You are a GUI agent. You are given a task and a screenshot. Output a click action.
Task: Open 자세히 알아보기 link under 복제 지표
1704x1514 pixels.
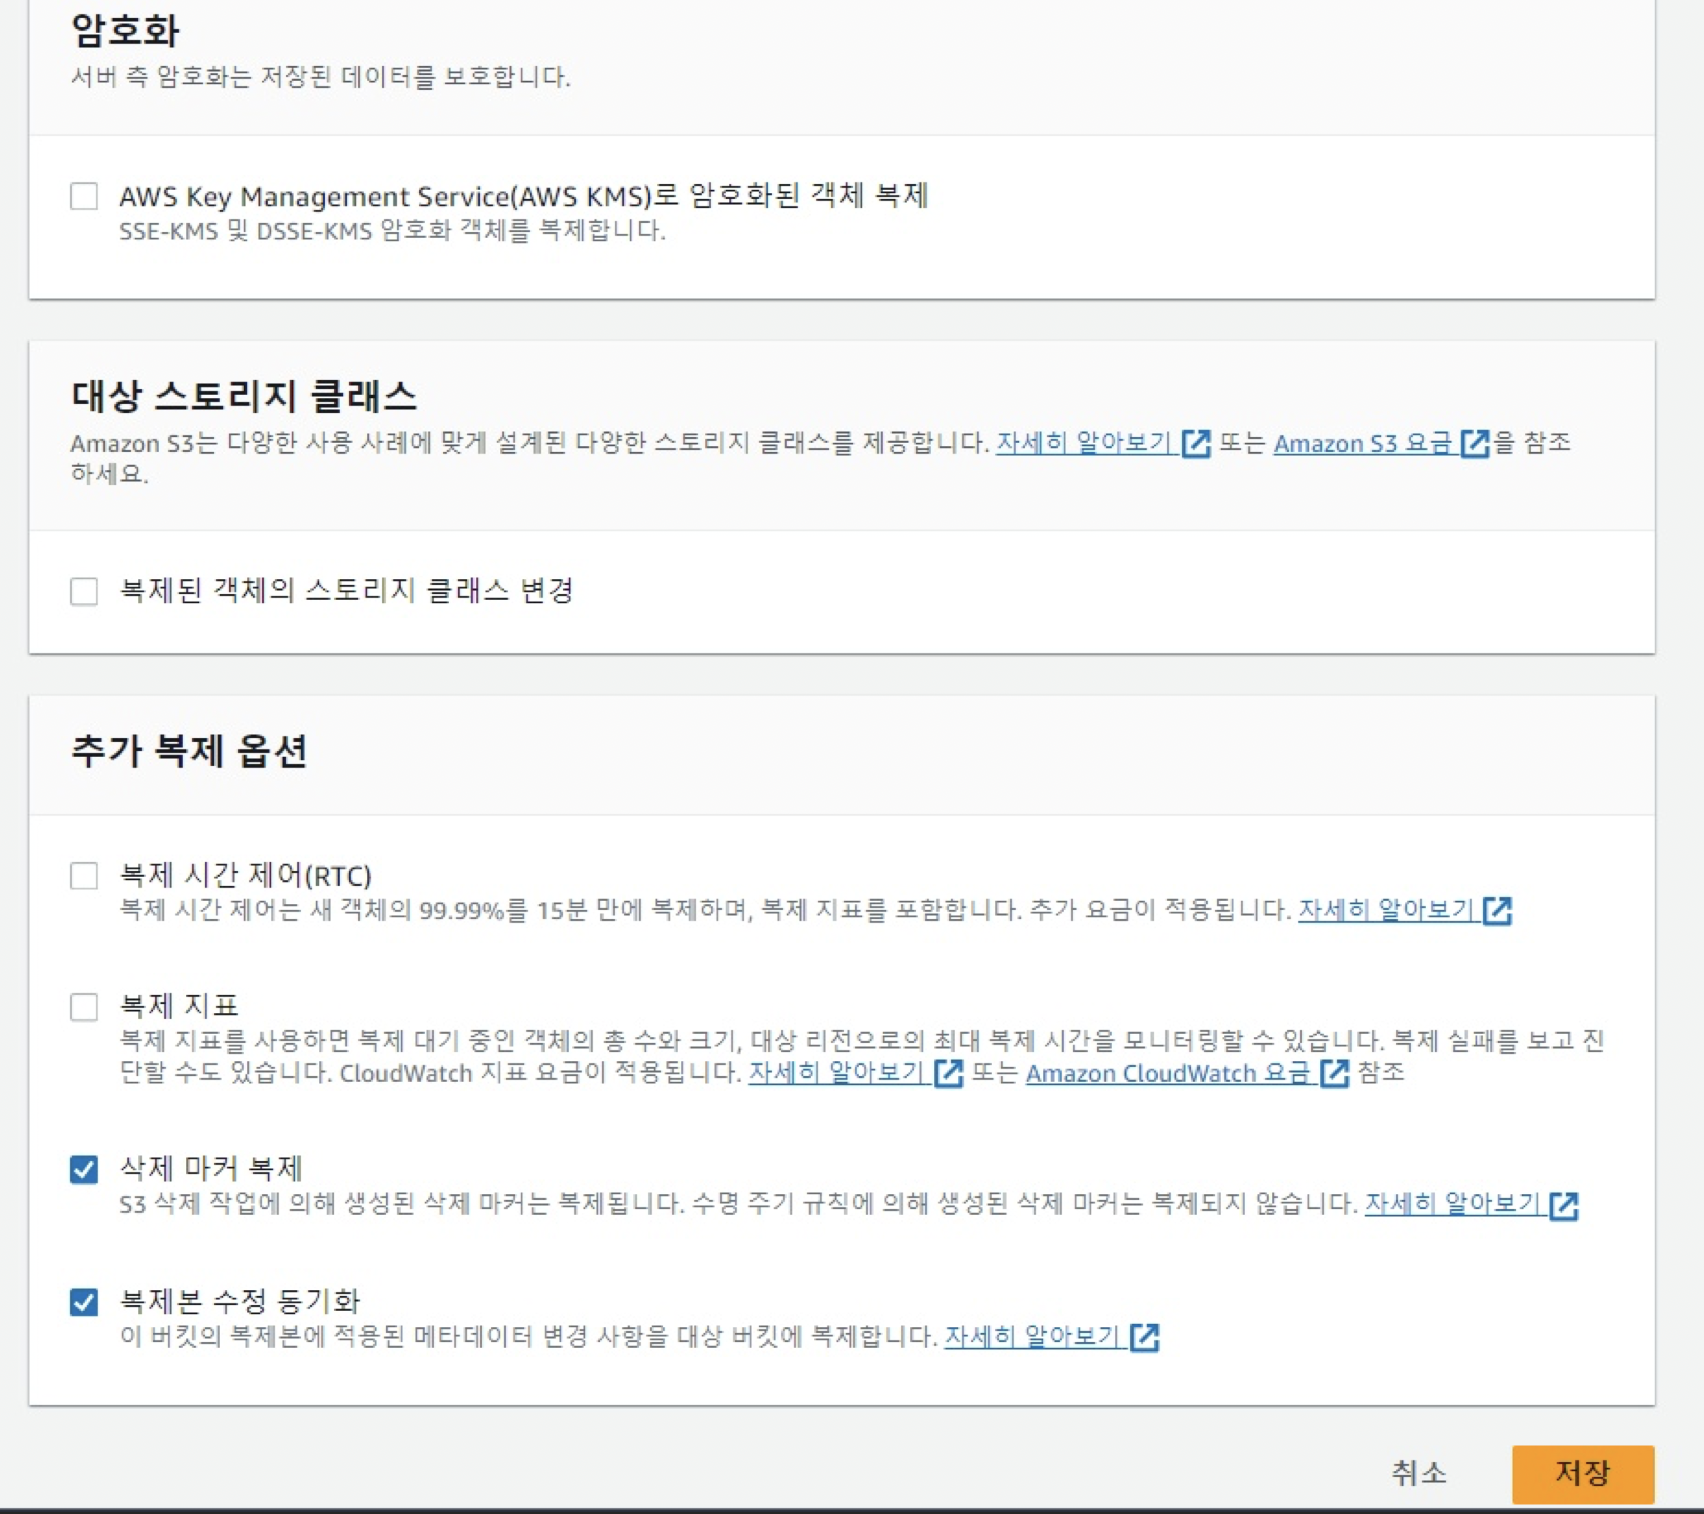point(836,1073)
